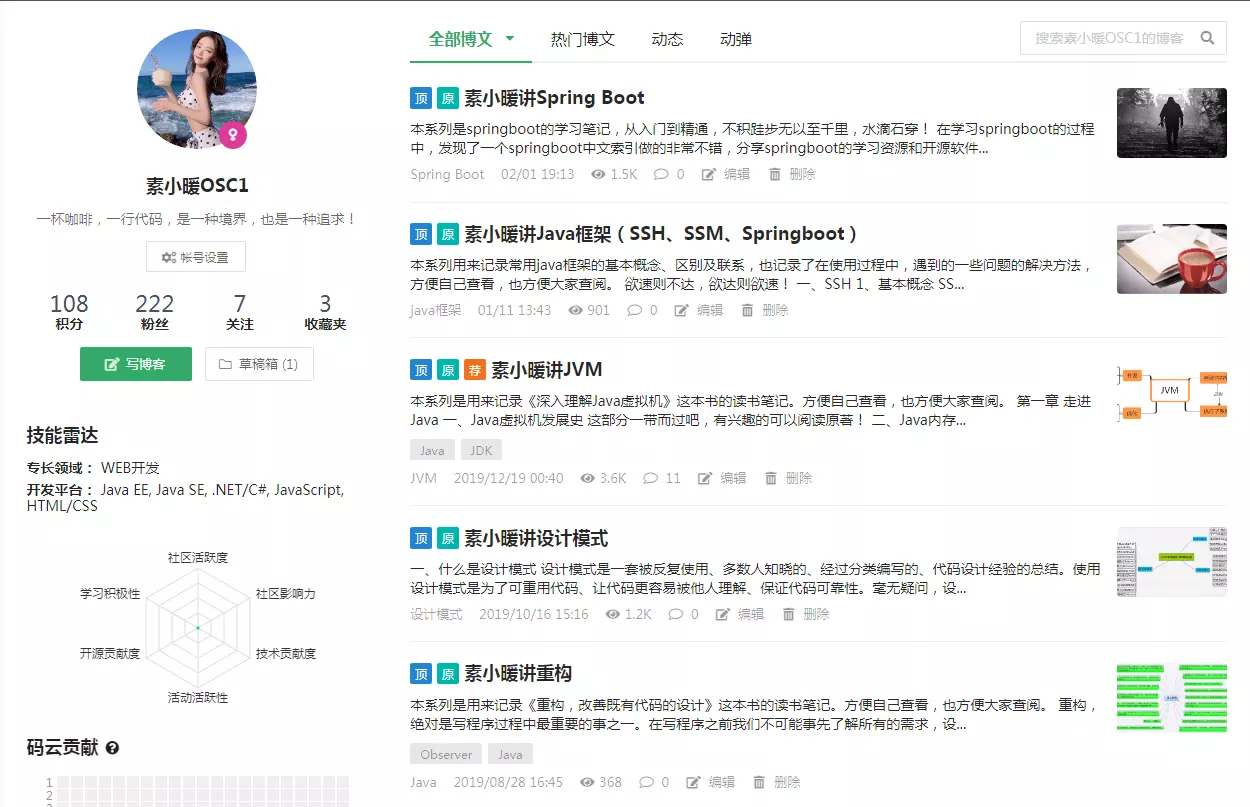This screenshot has width=1250, height=807.
Task: Click the search magnifier icon
Action: pyautogui.click(x=1207, y=38)
